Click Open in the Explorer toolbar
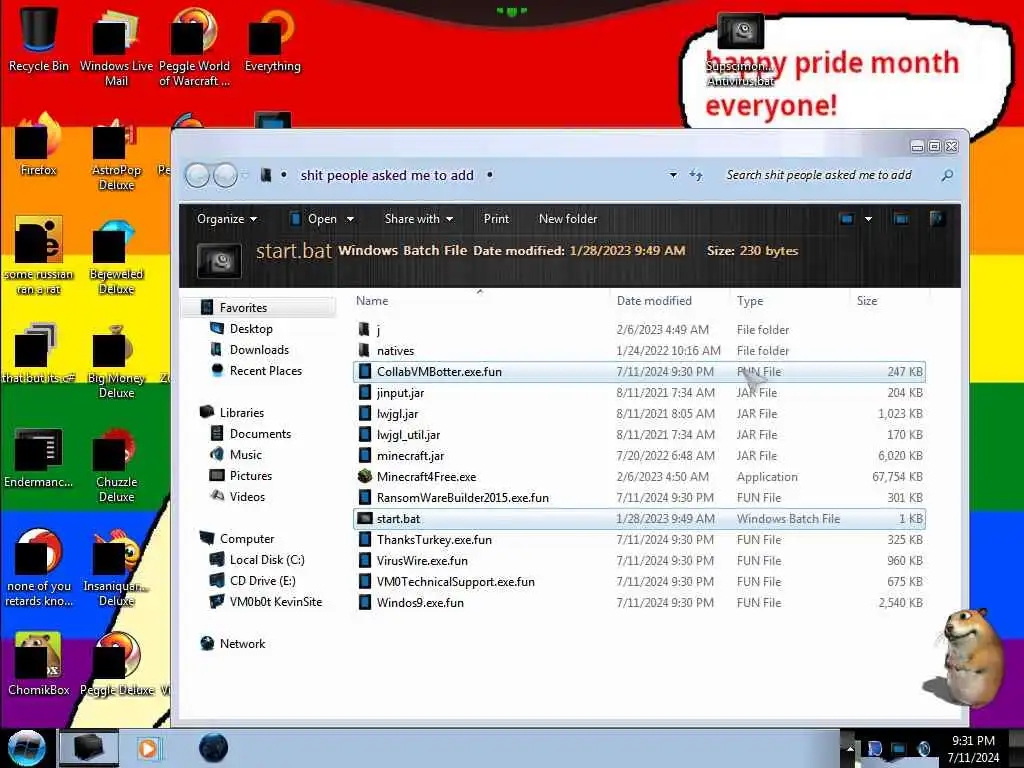 pos(313,219)
